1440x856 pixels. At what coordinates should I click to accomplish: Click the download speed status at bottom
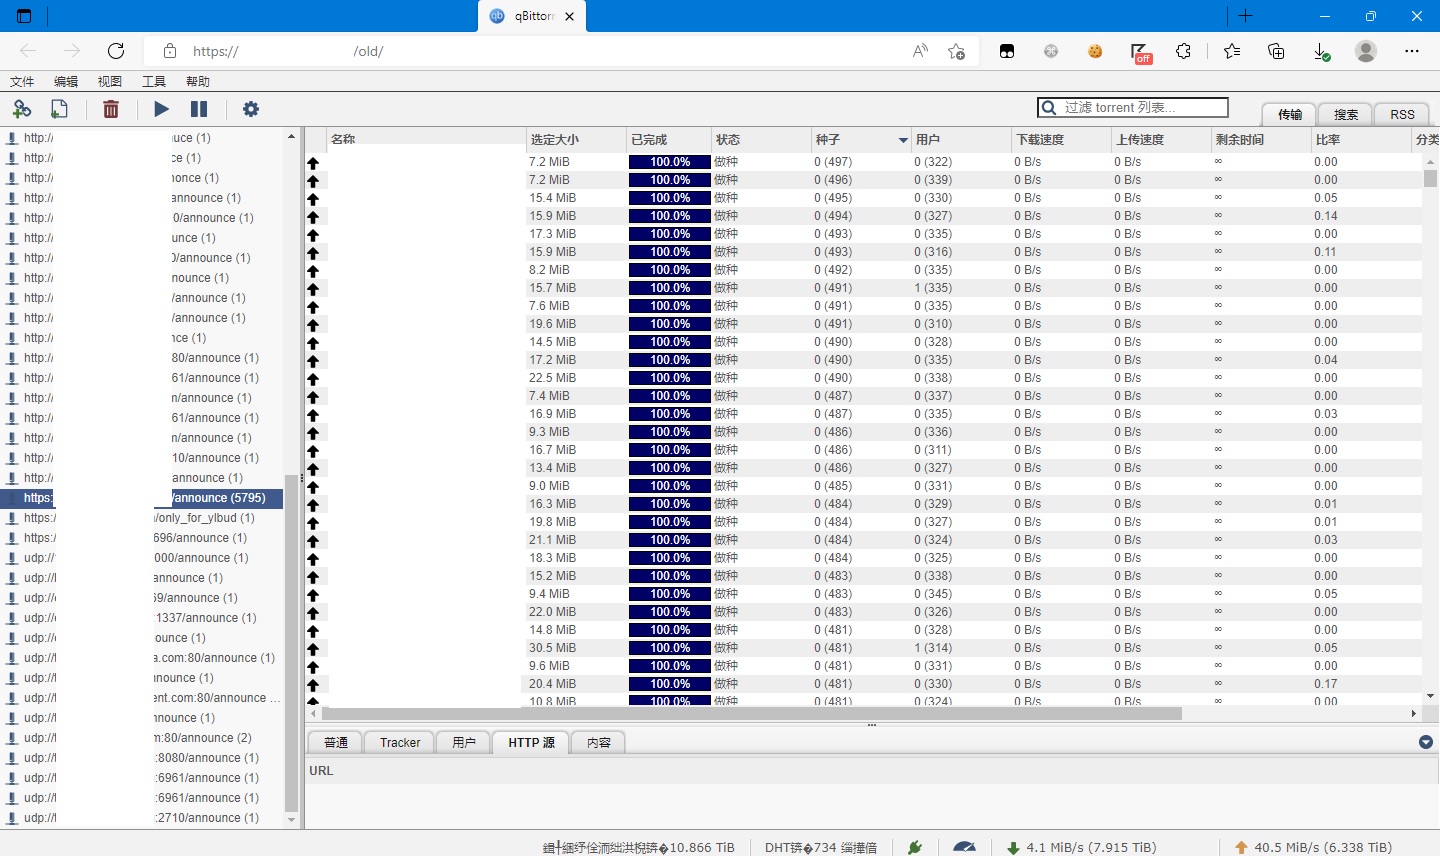tap(1080, 847)
